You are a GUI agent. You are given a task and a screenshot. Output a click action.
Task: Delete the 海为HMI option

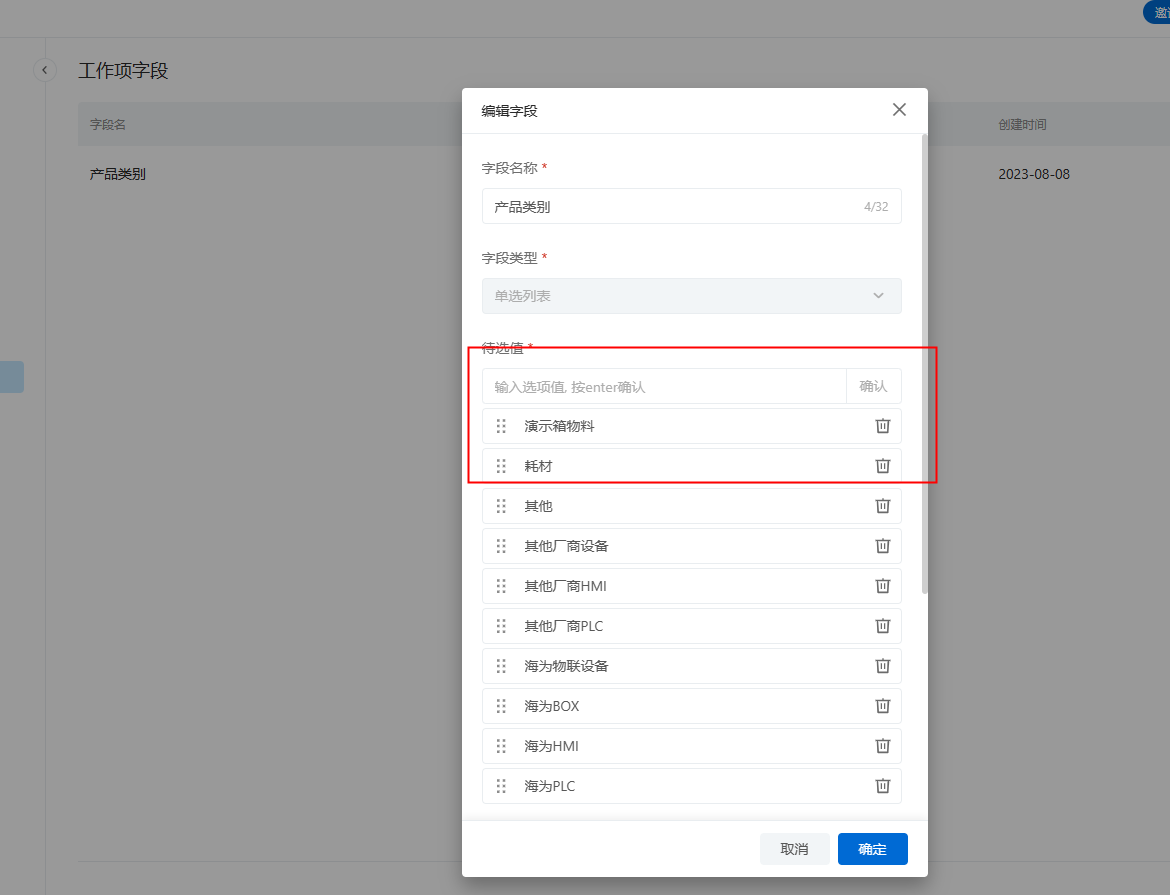(882, 746)
